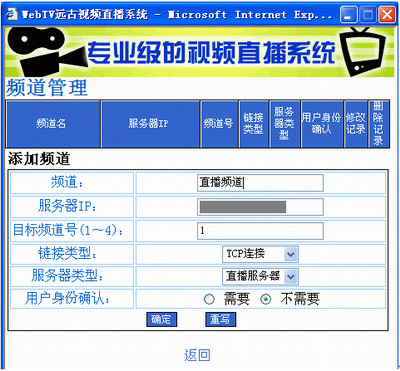Close the WebTV browser window
Screen dimensions: 400x371
(387, 15)
